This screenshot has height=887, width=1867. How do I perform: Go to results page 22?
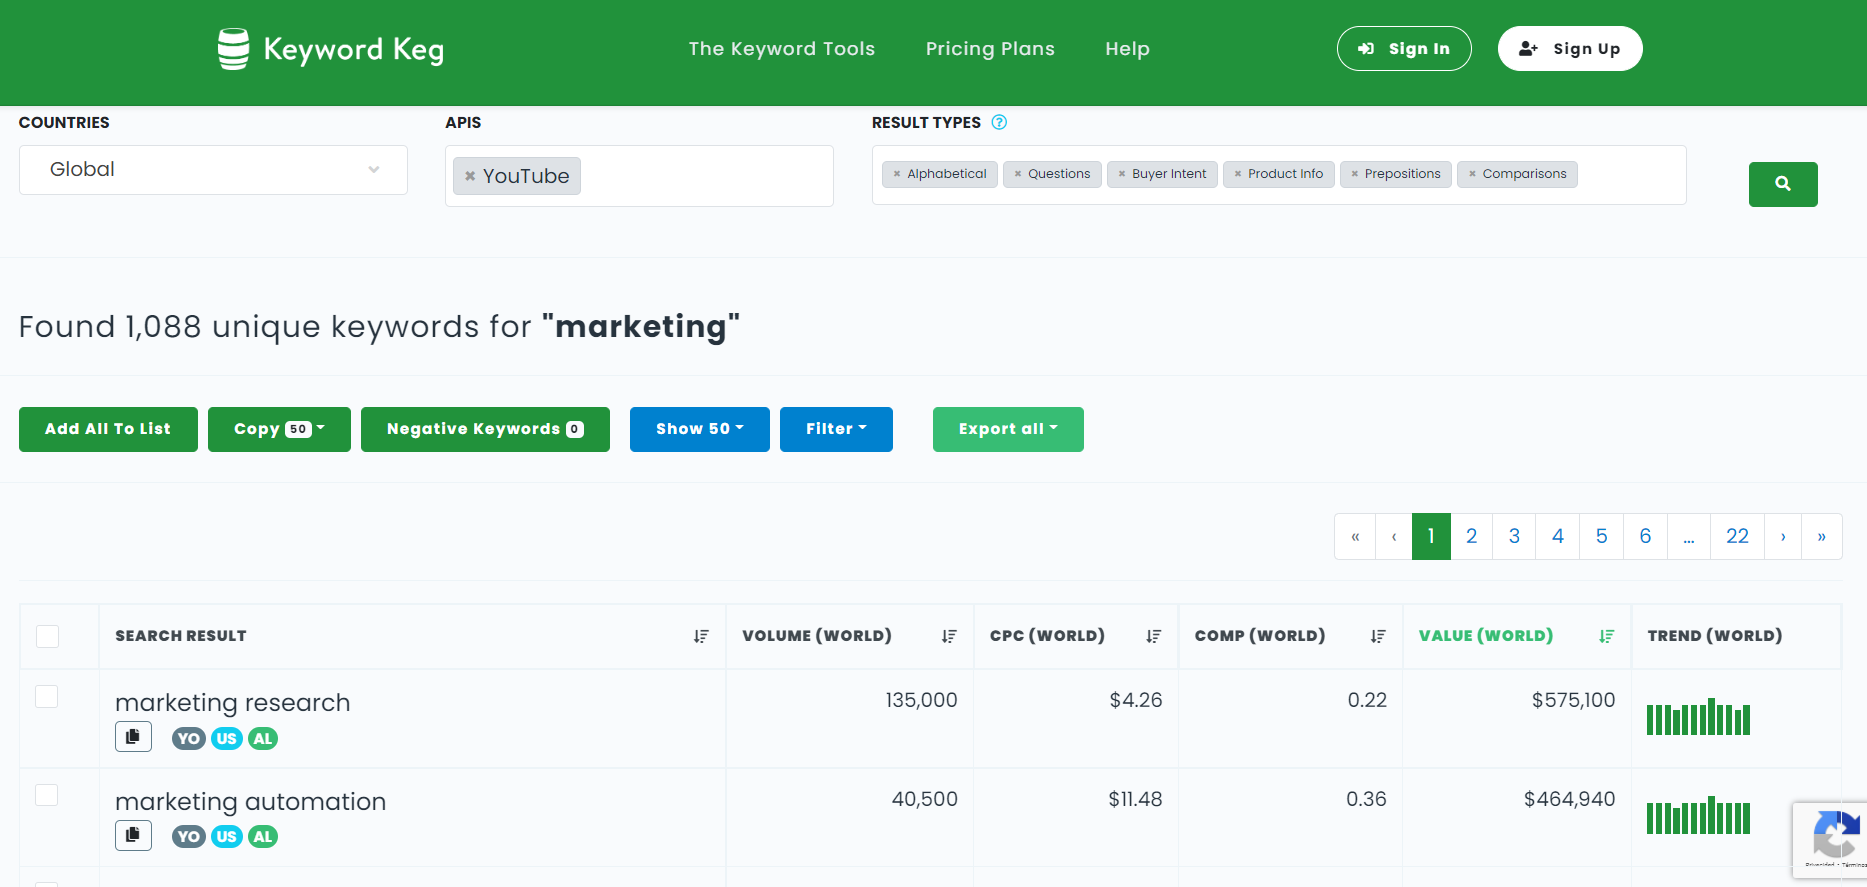(1738, 537)
